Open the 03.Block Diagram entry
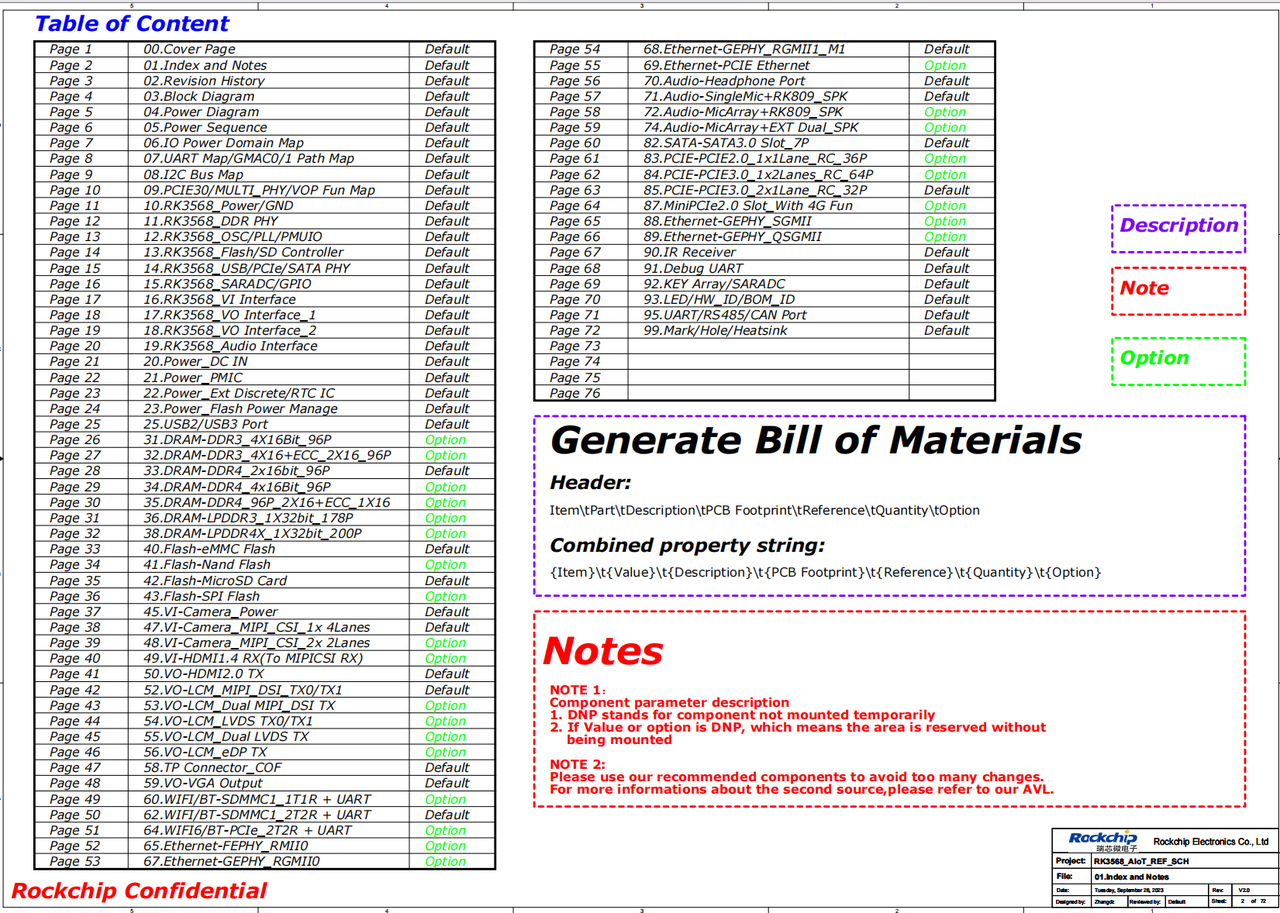The height and width of the screenshot is (913, 1280). 198,96
